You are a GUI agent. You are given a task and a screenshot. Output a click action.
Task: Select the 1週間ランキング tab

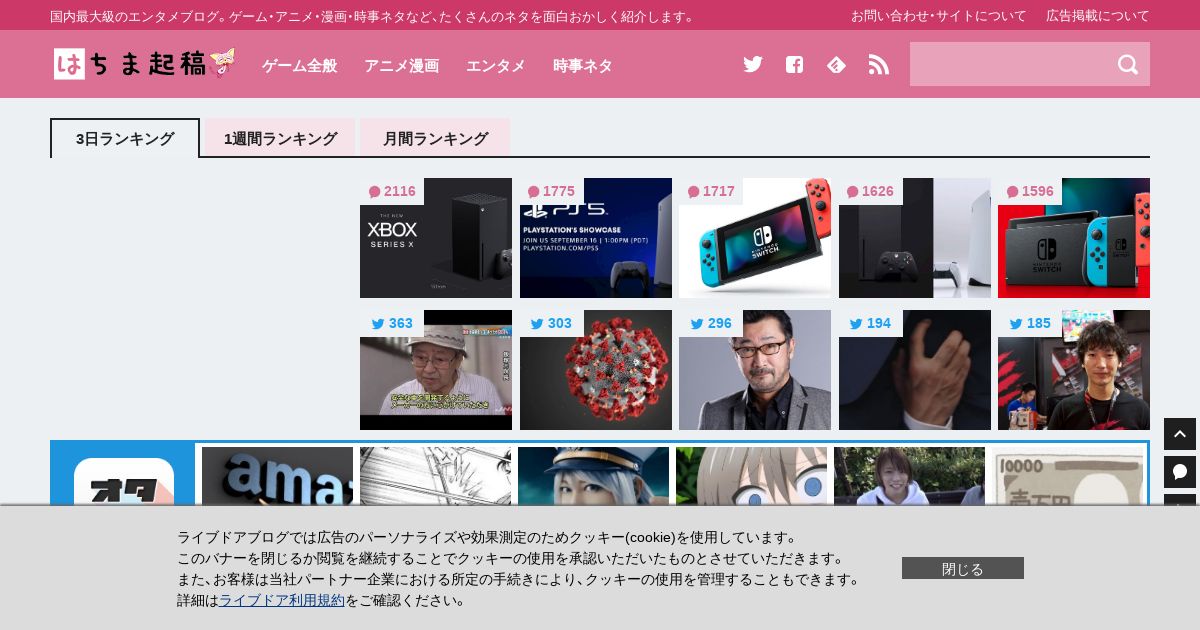click(x=280, y=138)
